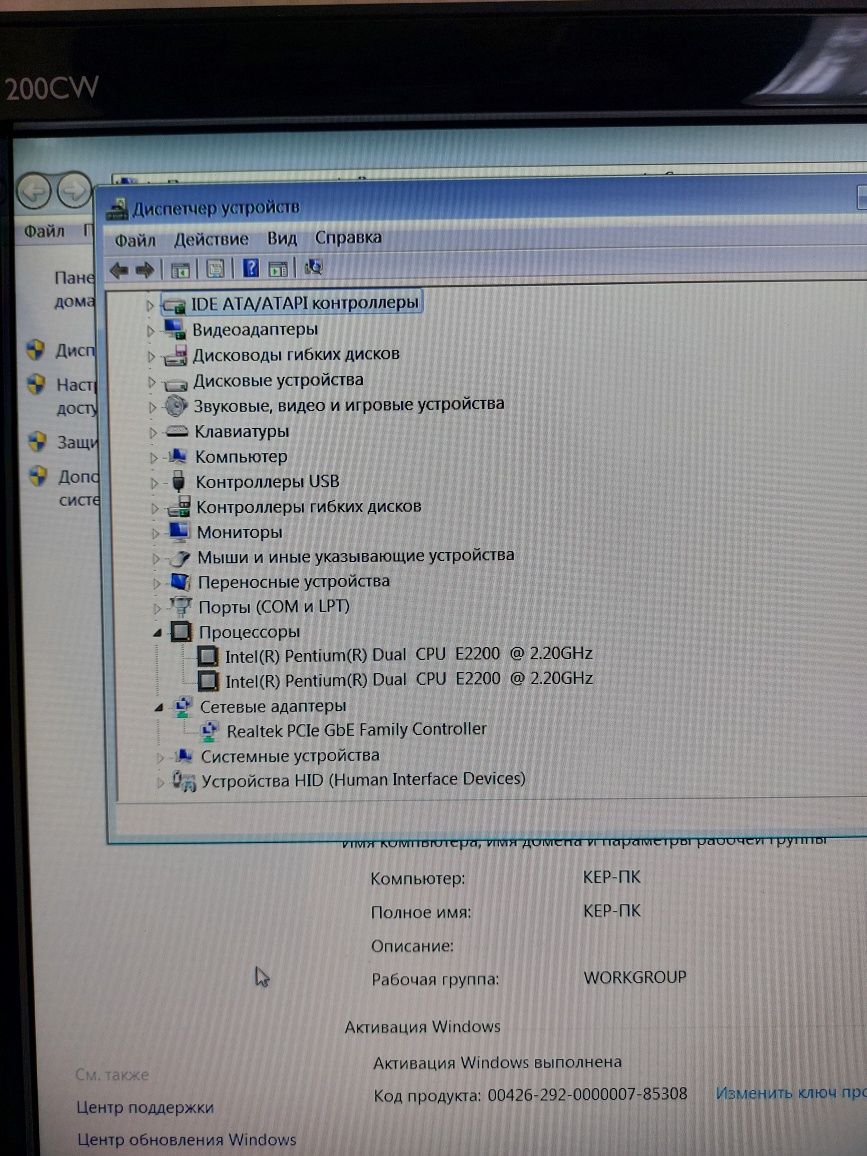The width and height of the screenshot is (867, 1156).
Task: Click the show/hide console tree toolbar icon
Action: [x=180, y=270]
